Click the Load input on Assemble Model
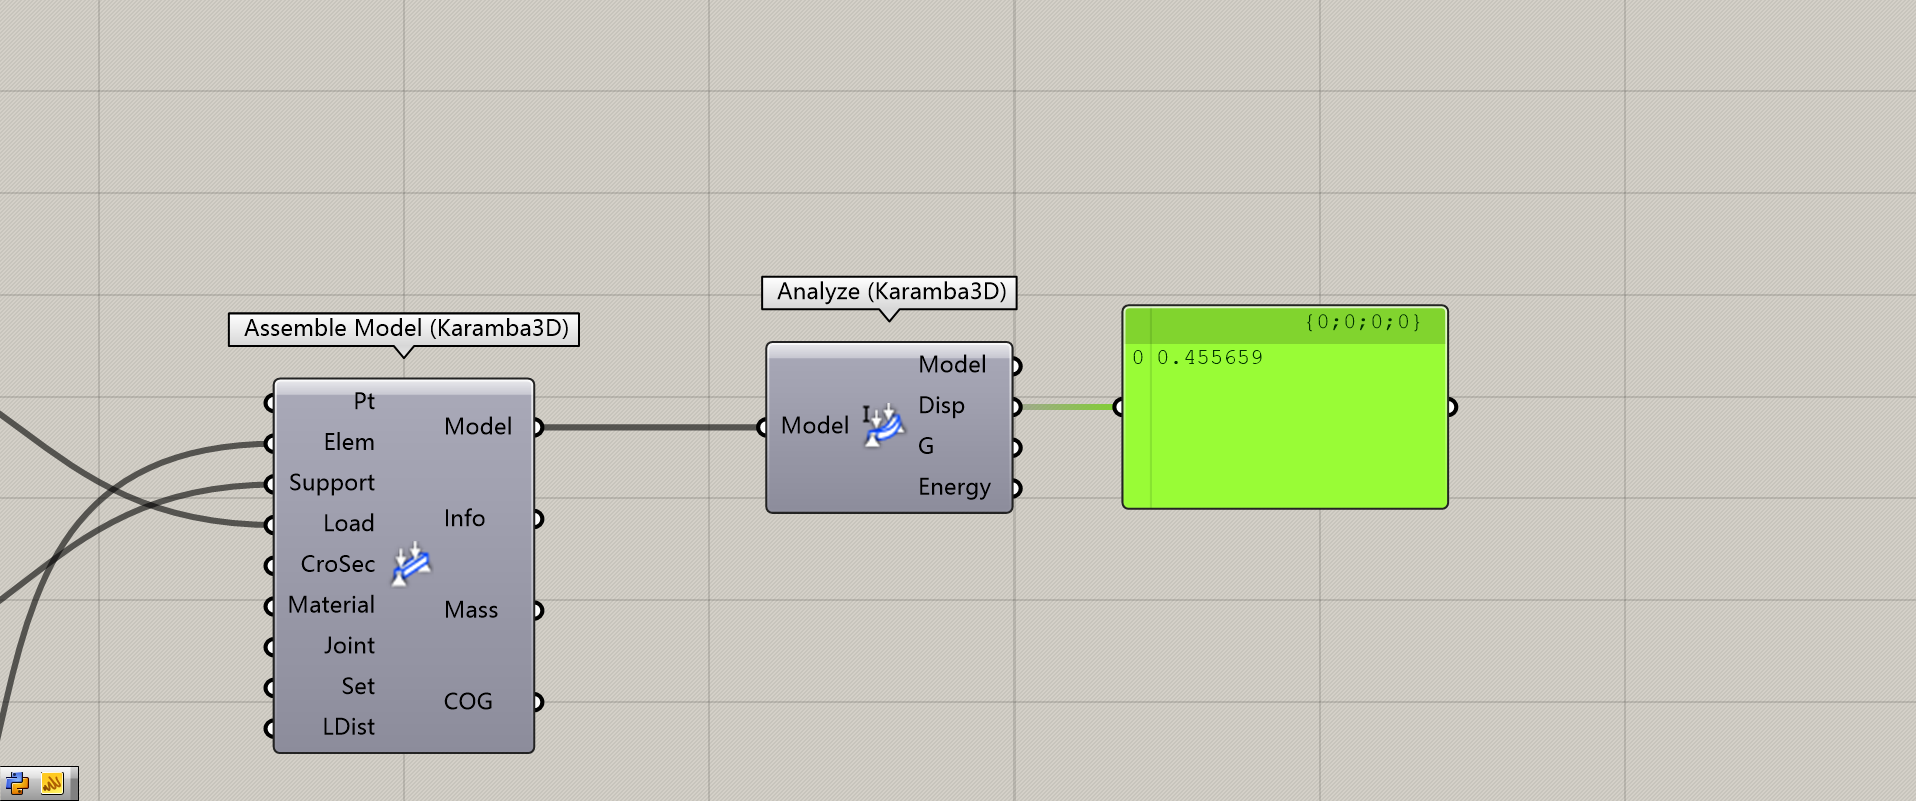Viewport: 1916px width, 801px height. (x=348, y=524)
